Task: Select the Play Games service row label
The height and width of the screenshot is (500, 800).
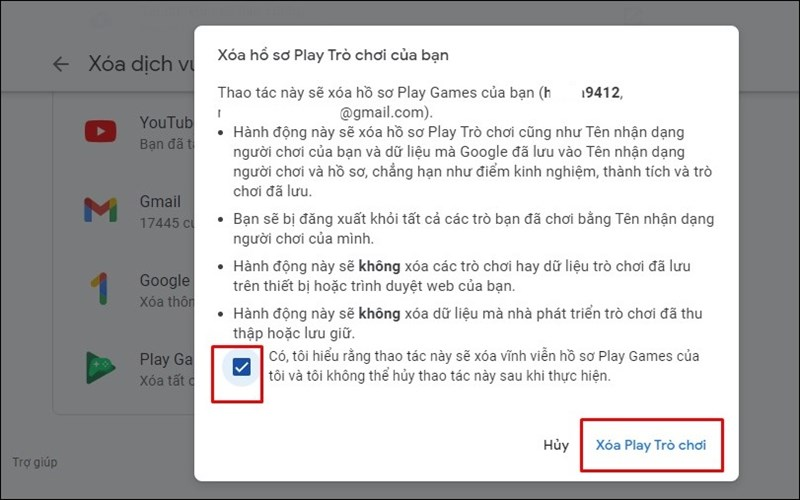Action: click(166, 359)
